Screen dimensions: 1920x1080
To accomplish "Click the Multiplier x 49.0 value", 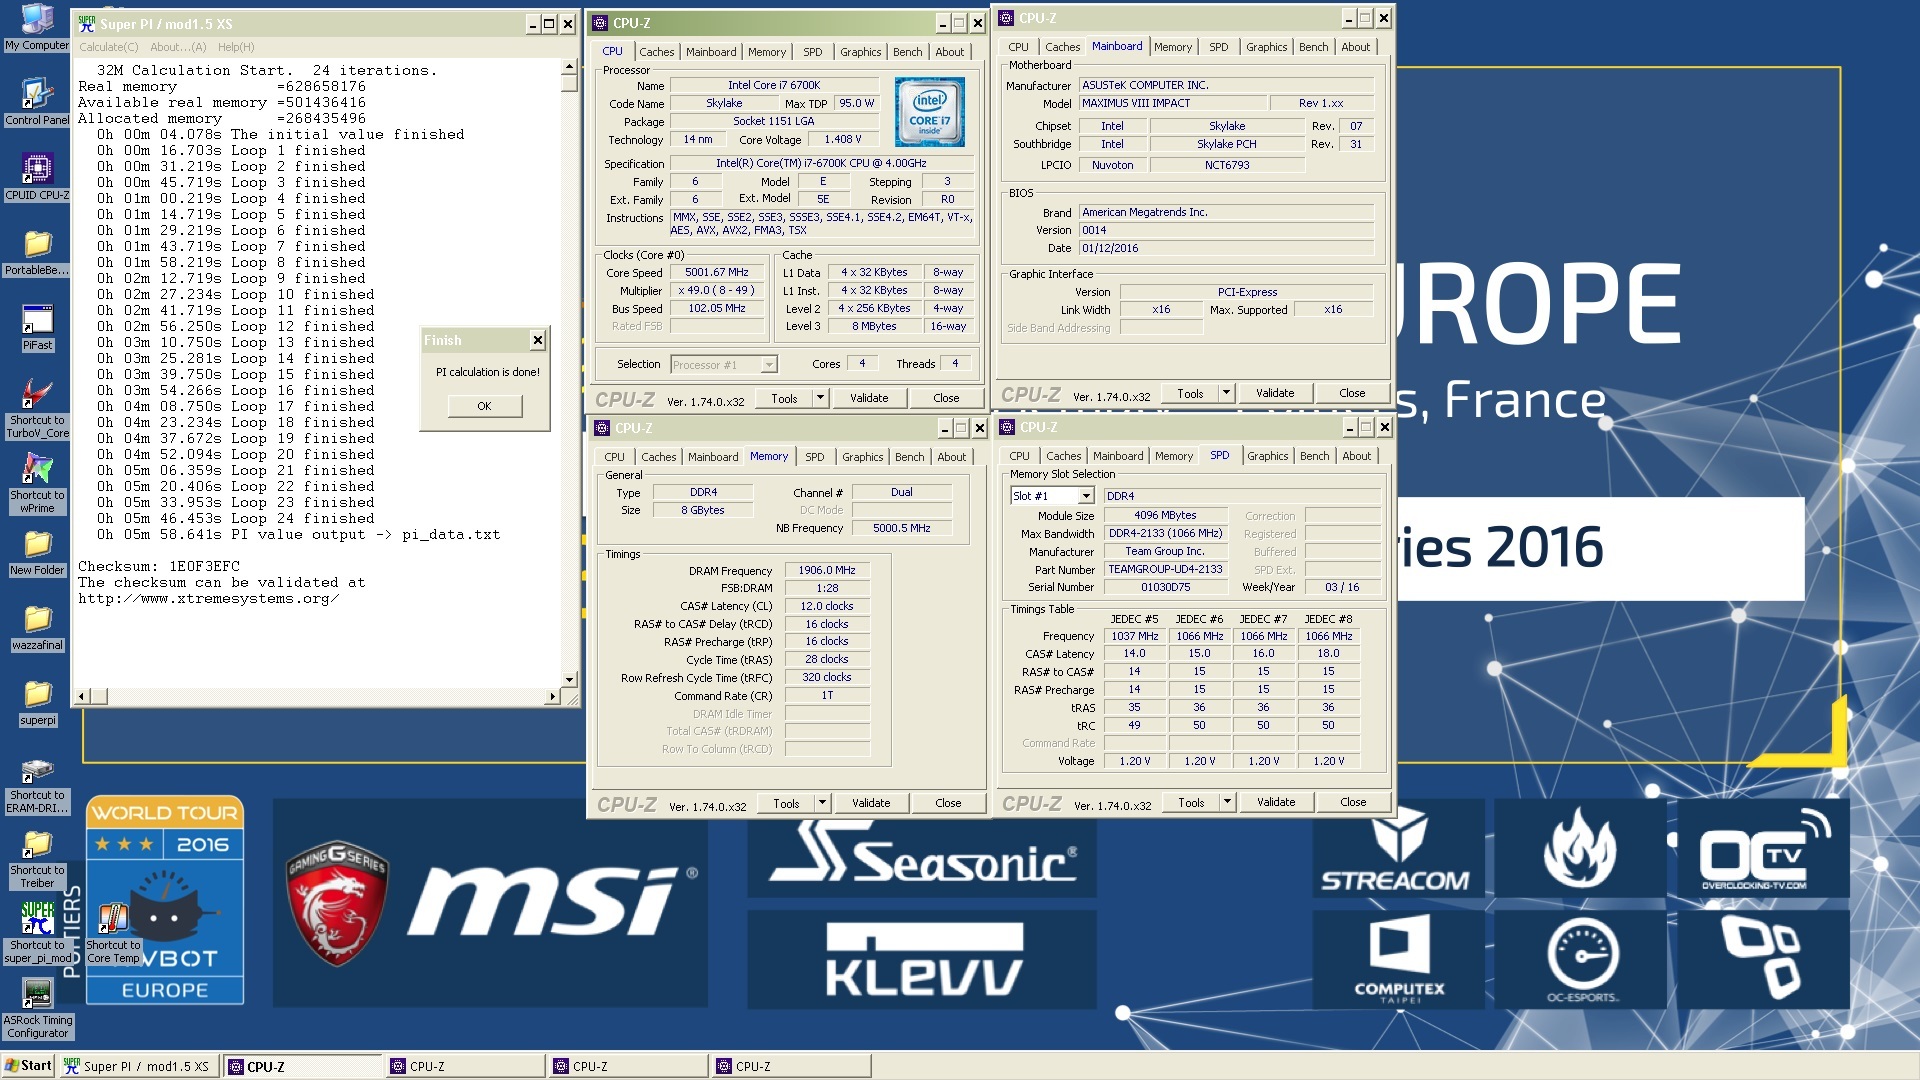I will tap(716, 290).
